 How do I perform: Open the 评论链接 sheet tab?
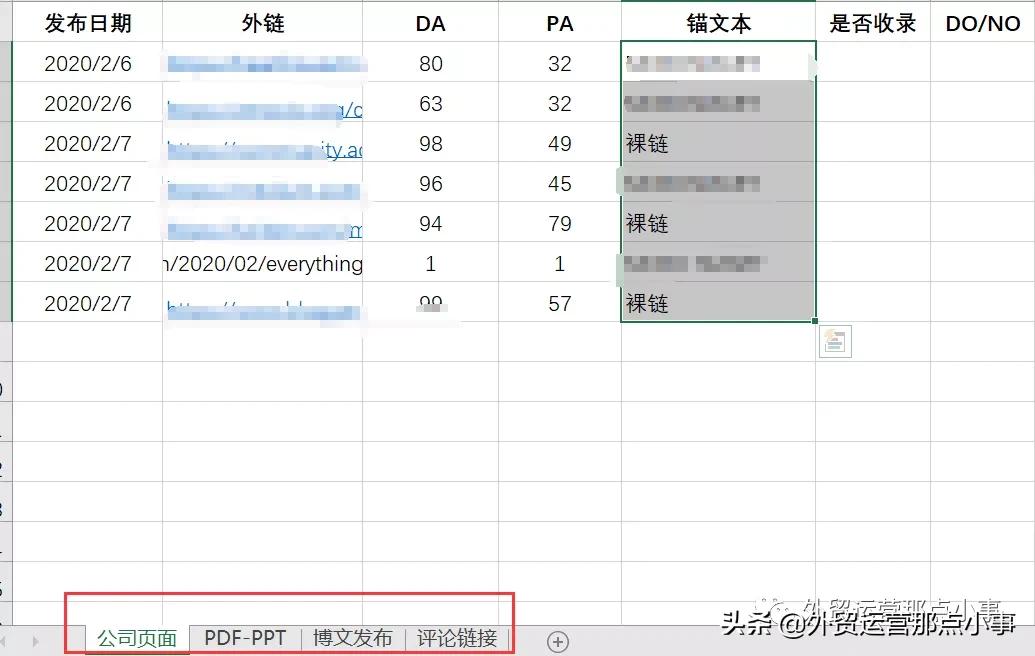pyautogui.click(x=457, y=638)
